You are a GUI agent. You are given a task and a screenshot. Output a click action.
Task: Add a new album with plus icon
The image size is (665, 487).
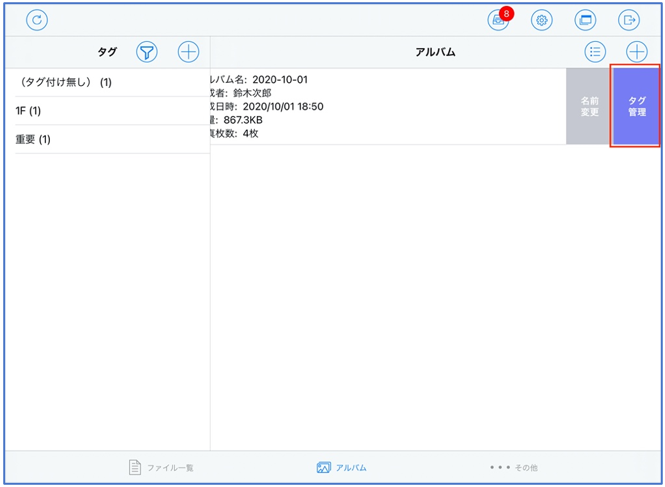point(636,52)
